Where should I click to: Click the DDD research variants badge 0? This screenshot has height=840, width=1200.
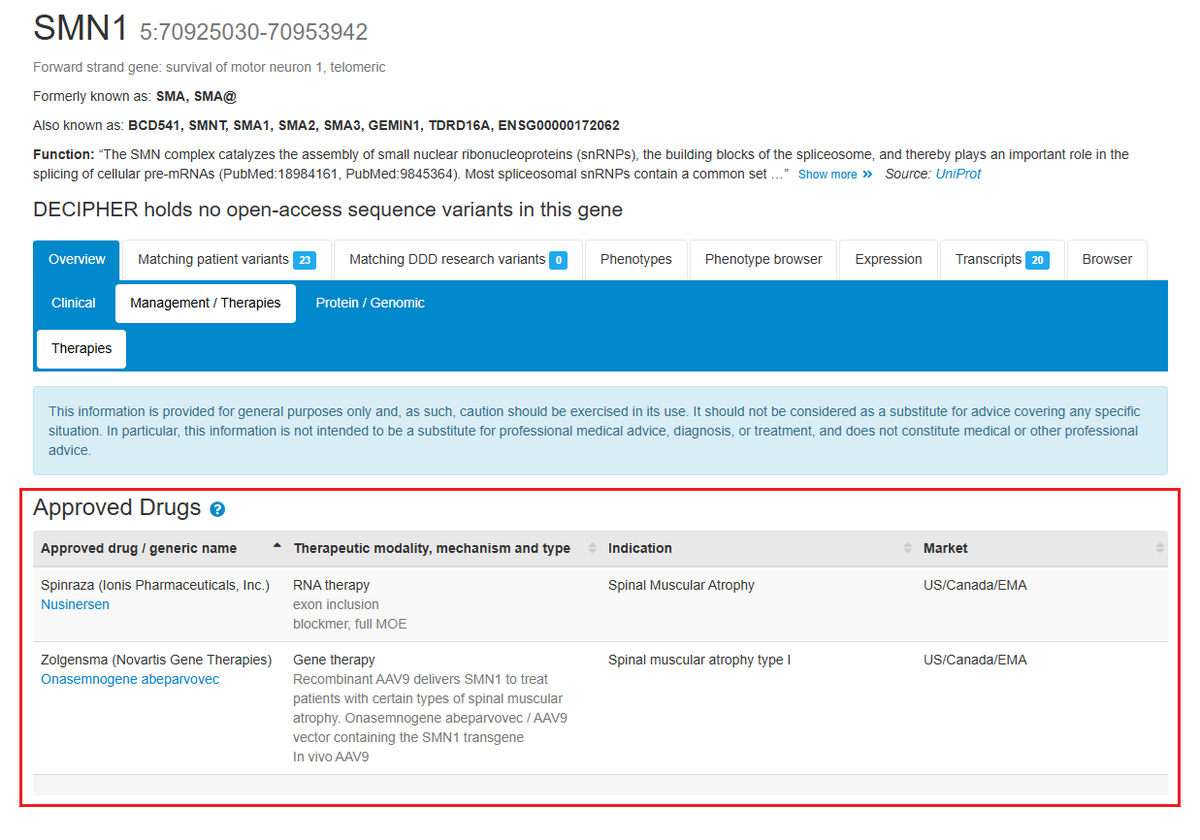[559, 261]
